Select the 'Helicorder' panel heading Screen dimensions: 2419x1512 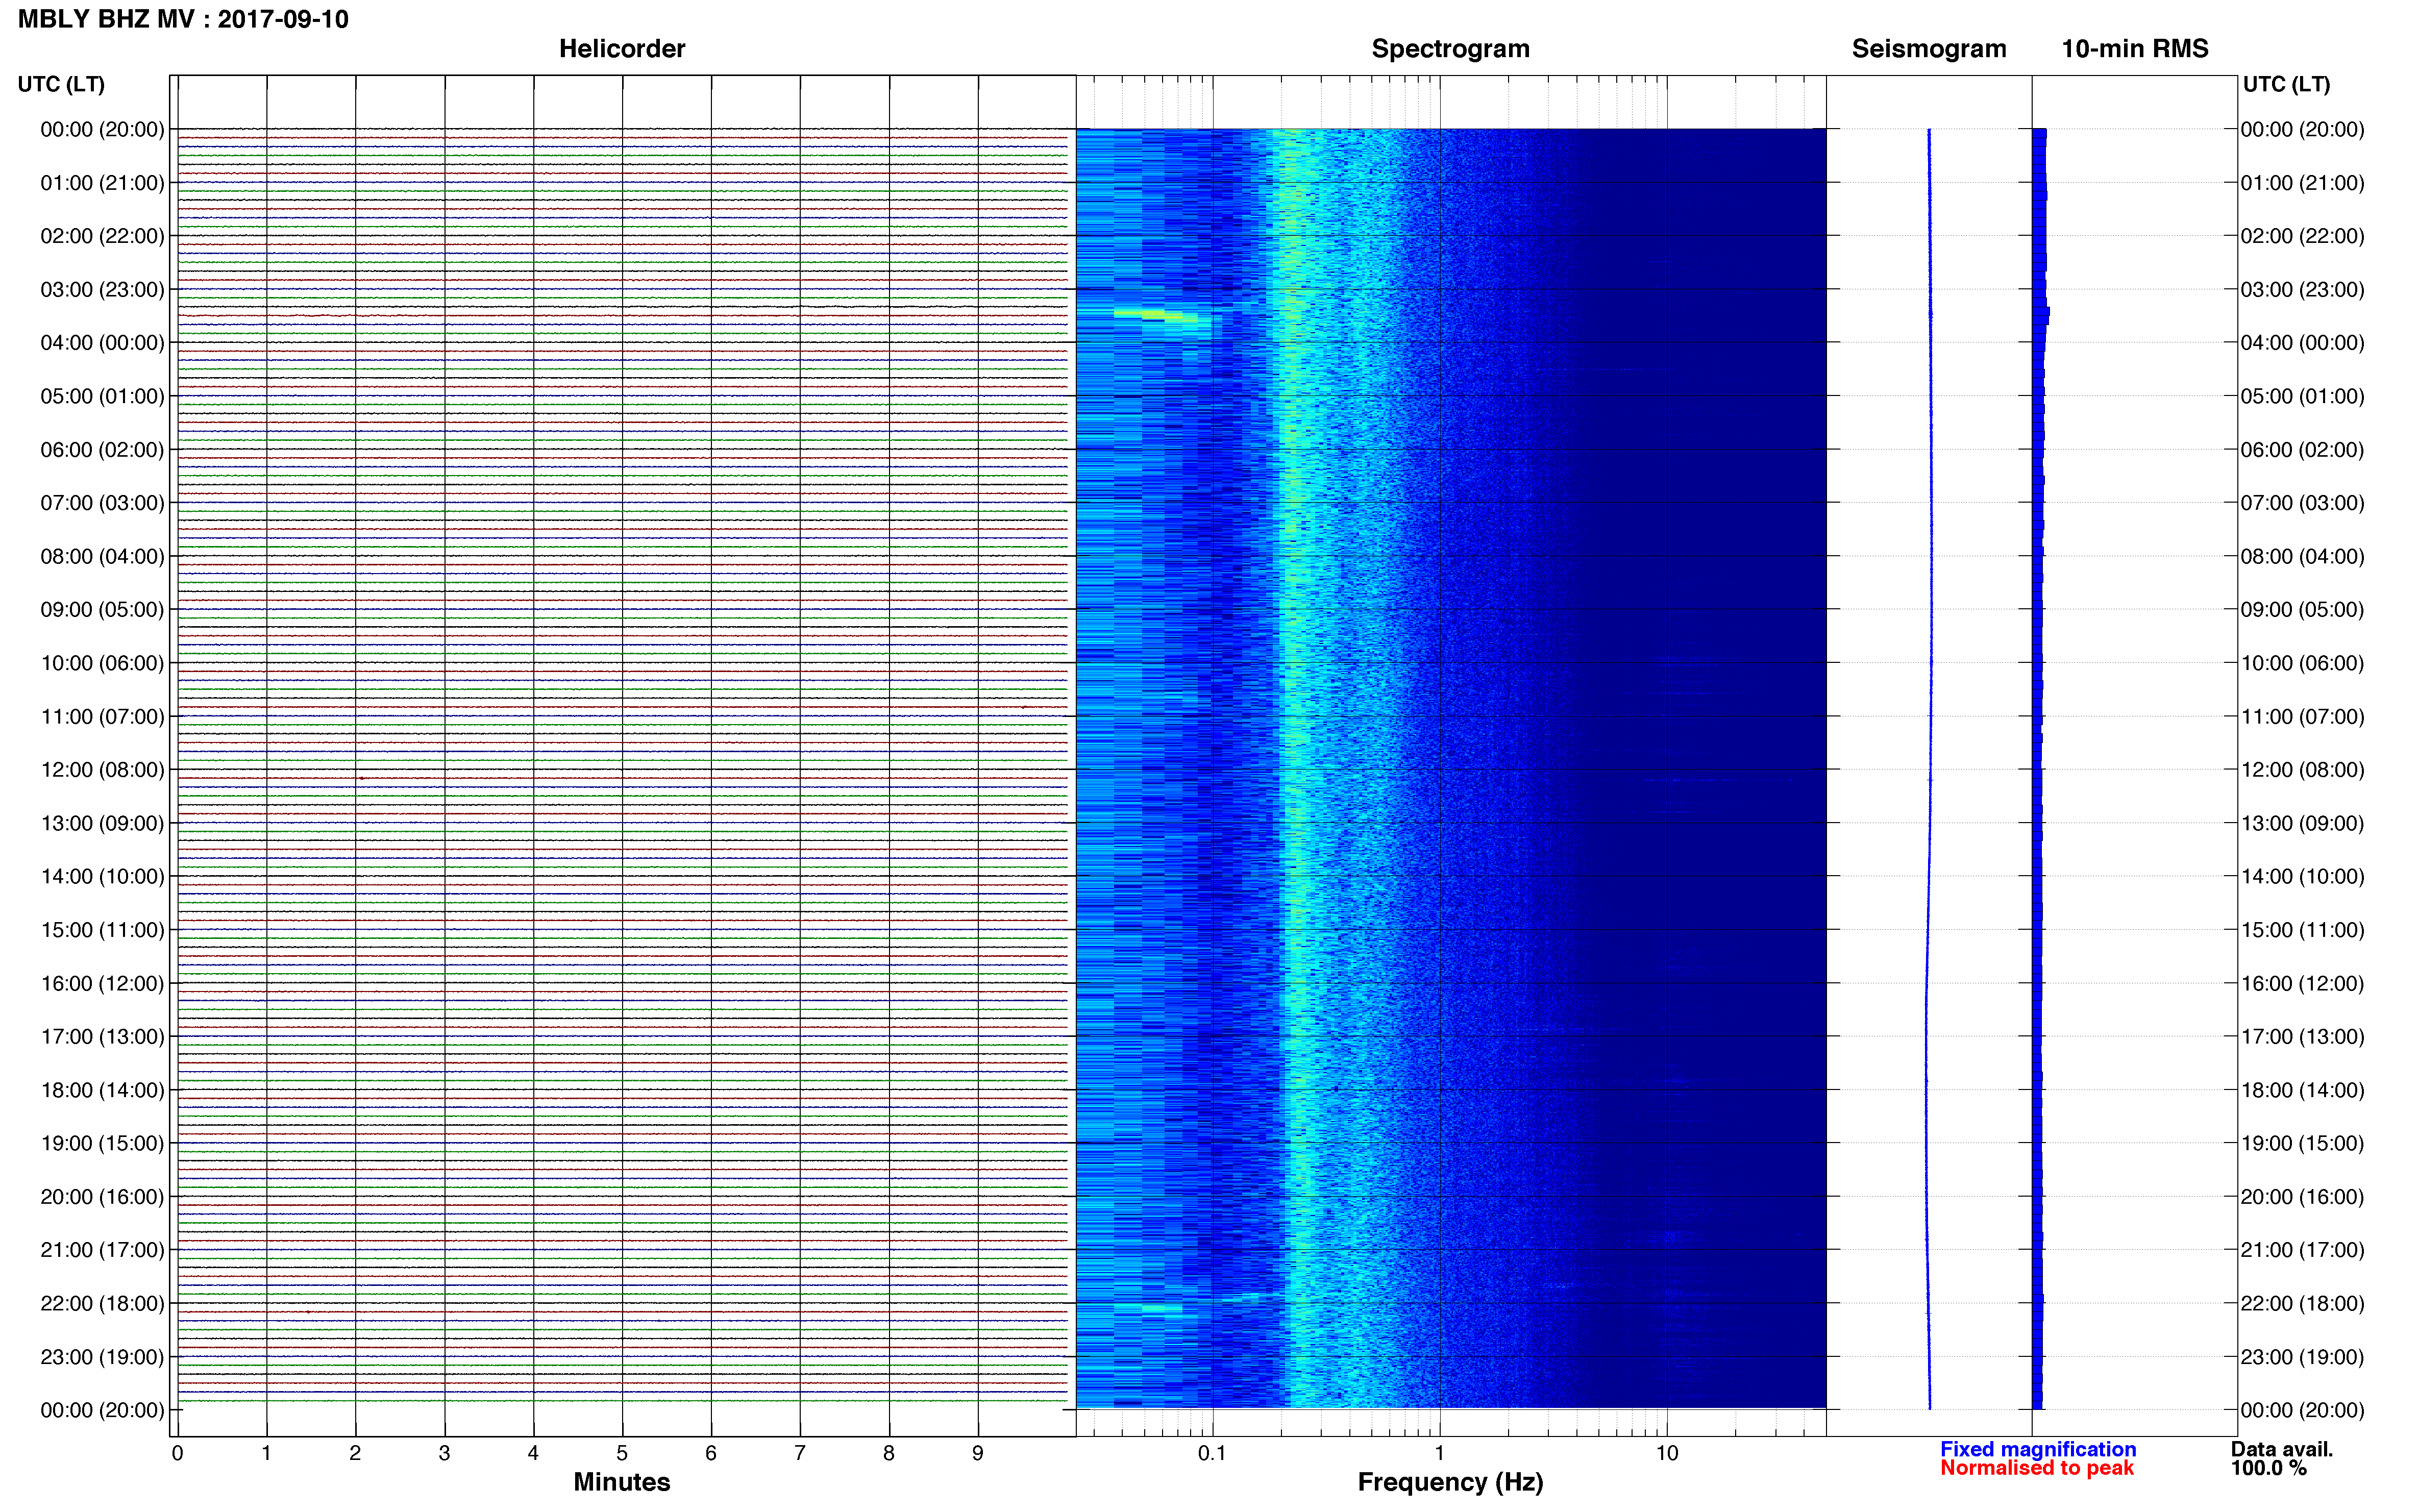[x=622, y=49]
